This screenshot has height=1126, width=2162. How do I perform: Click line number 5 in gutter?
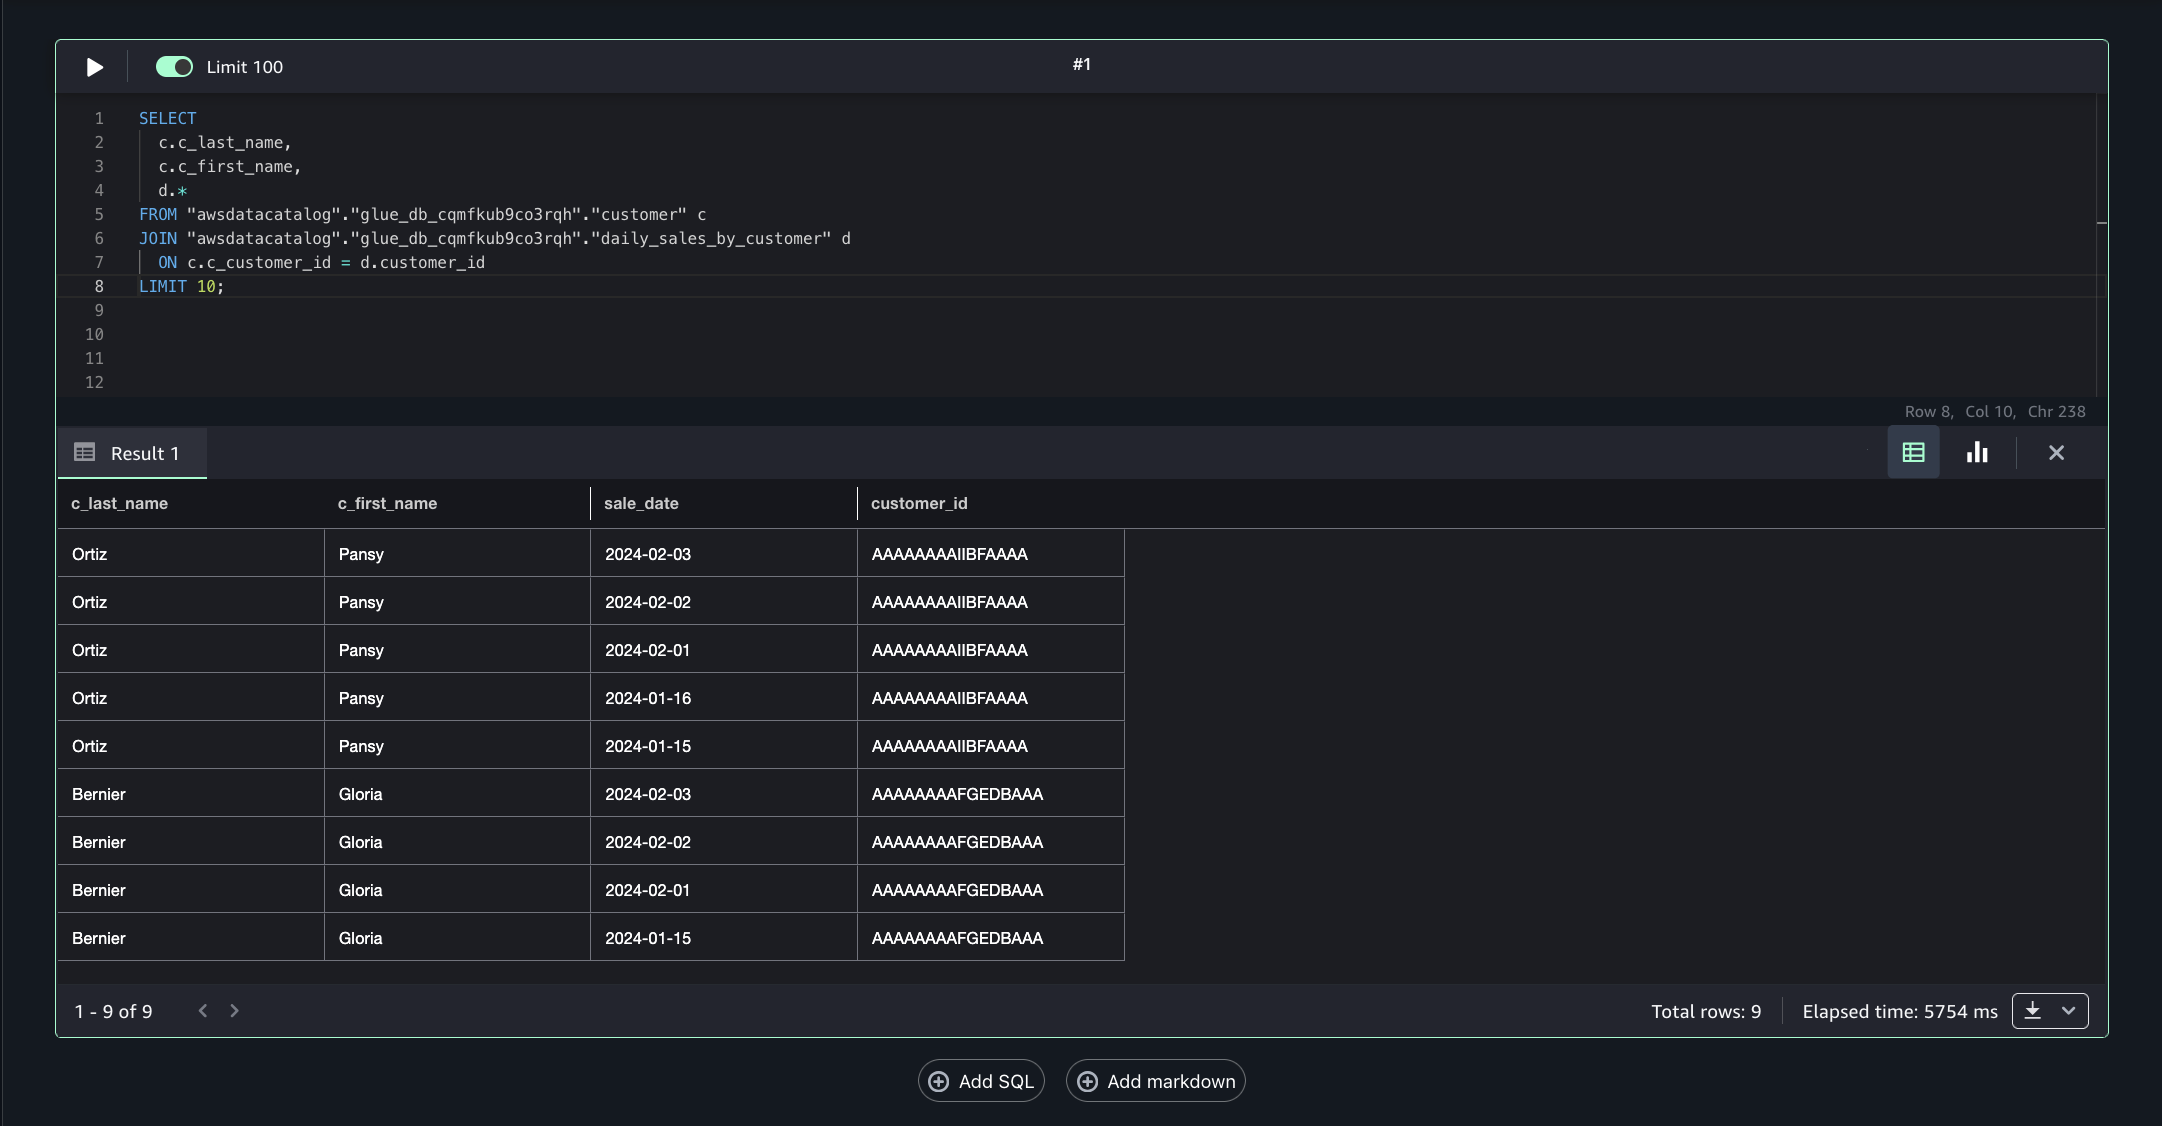tap(99, 214)
